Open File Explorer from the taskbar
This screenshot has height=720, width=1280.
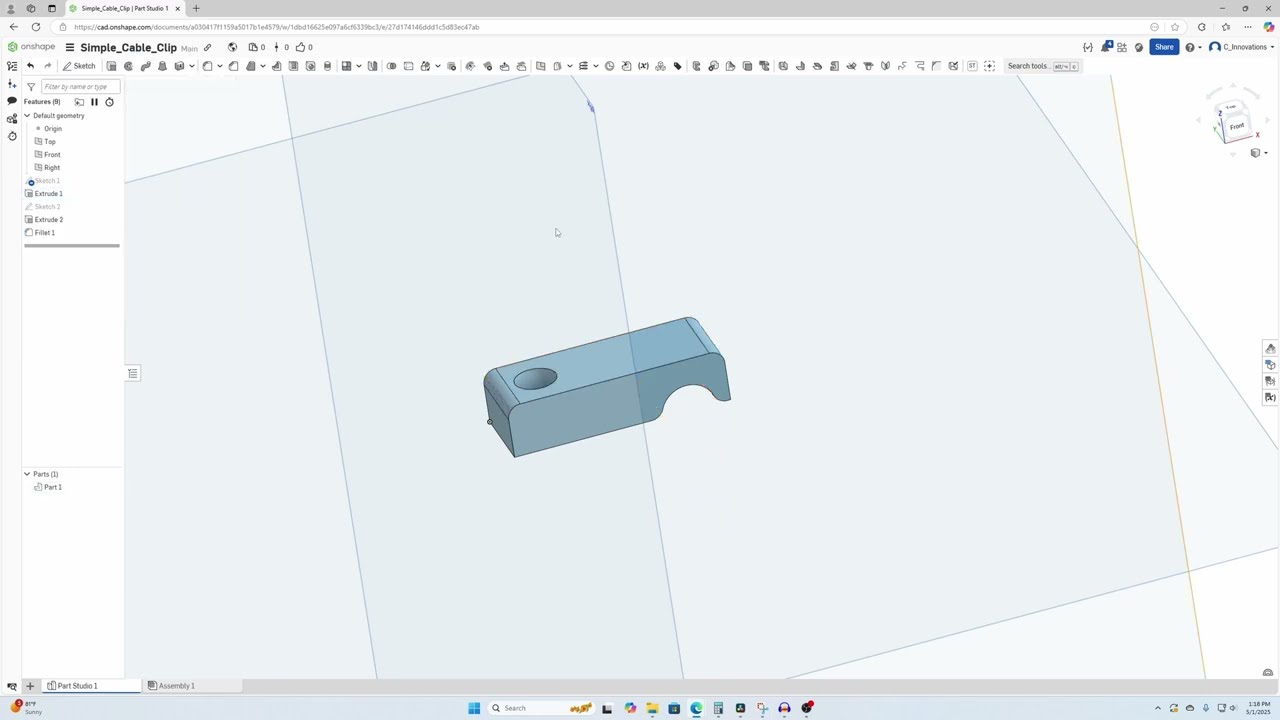(652, 708)
